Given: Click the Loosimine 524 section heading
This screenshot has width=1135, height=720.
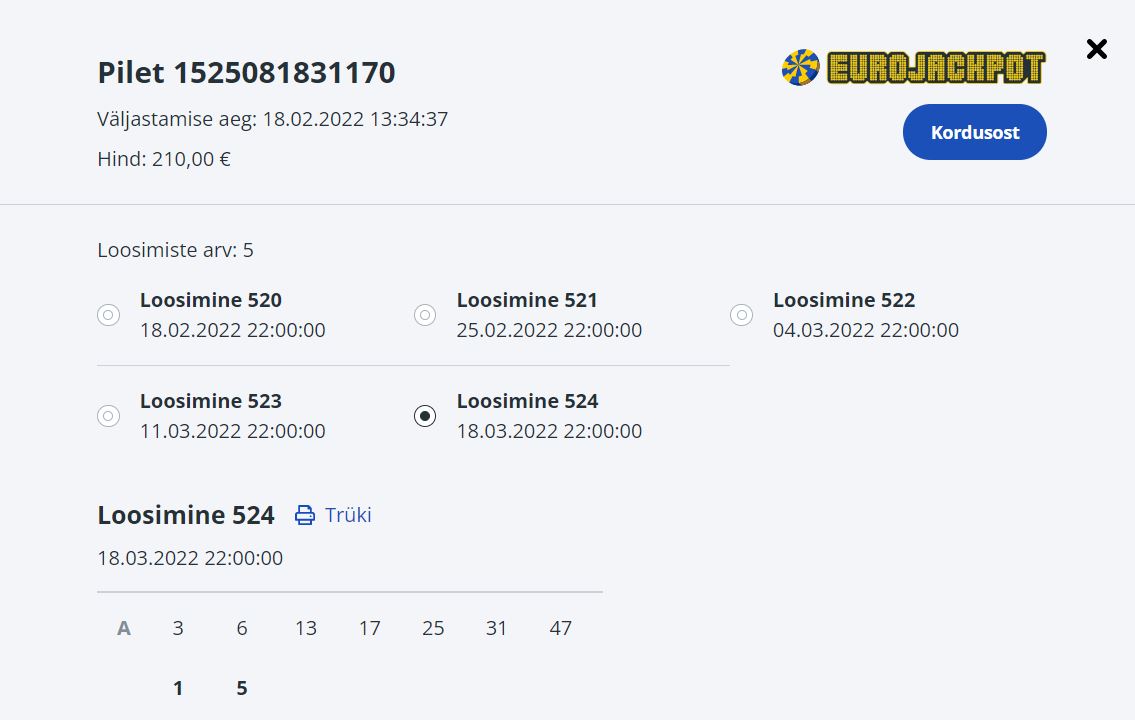Looking at the screenshot, I should [186, 515].
